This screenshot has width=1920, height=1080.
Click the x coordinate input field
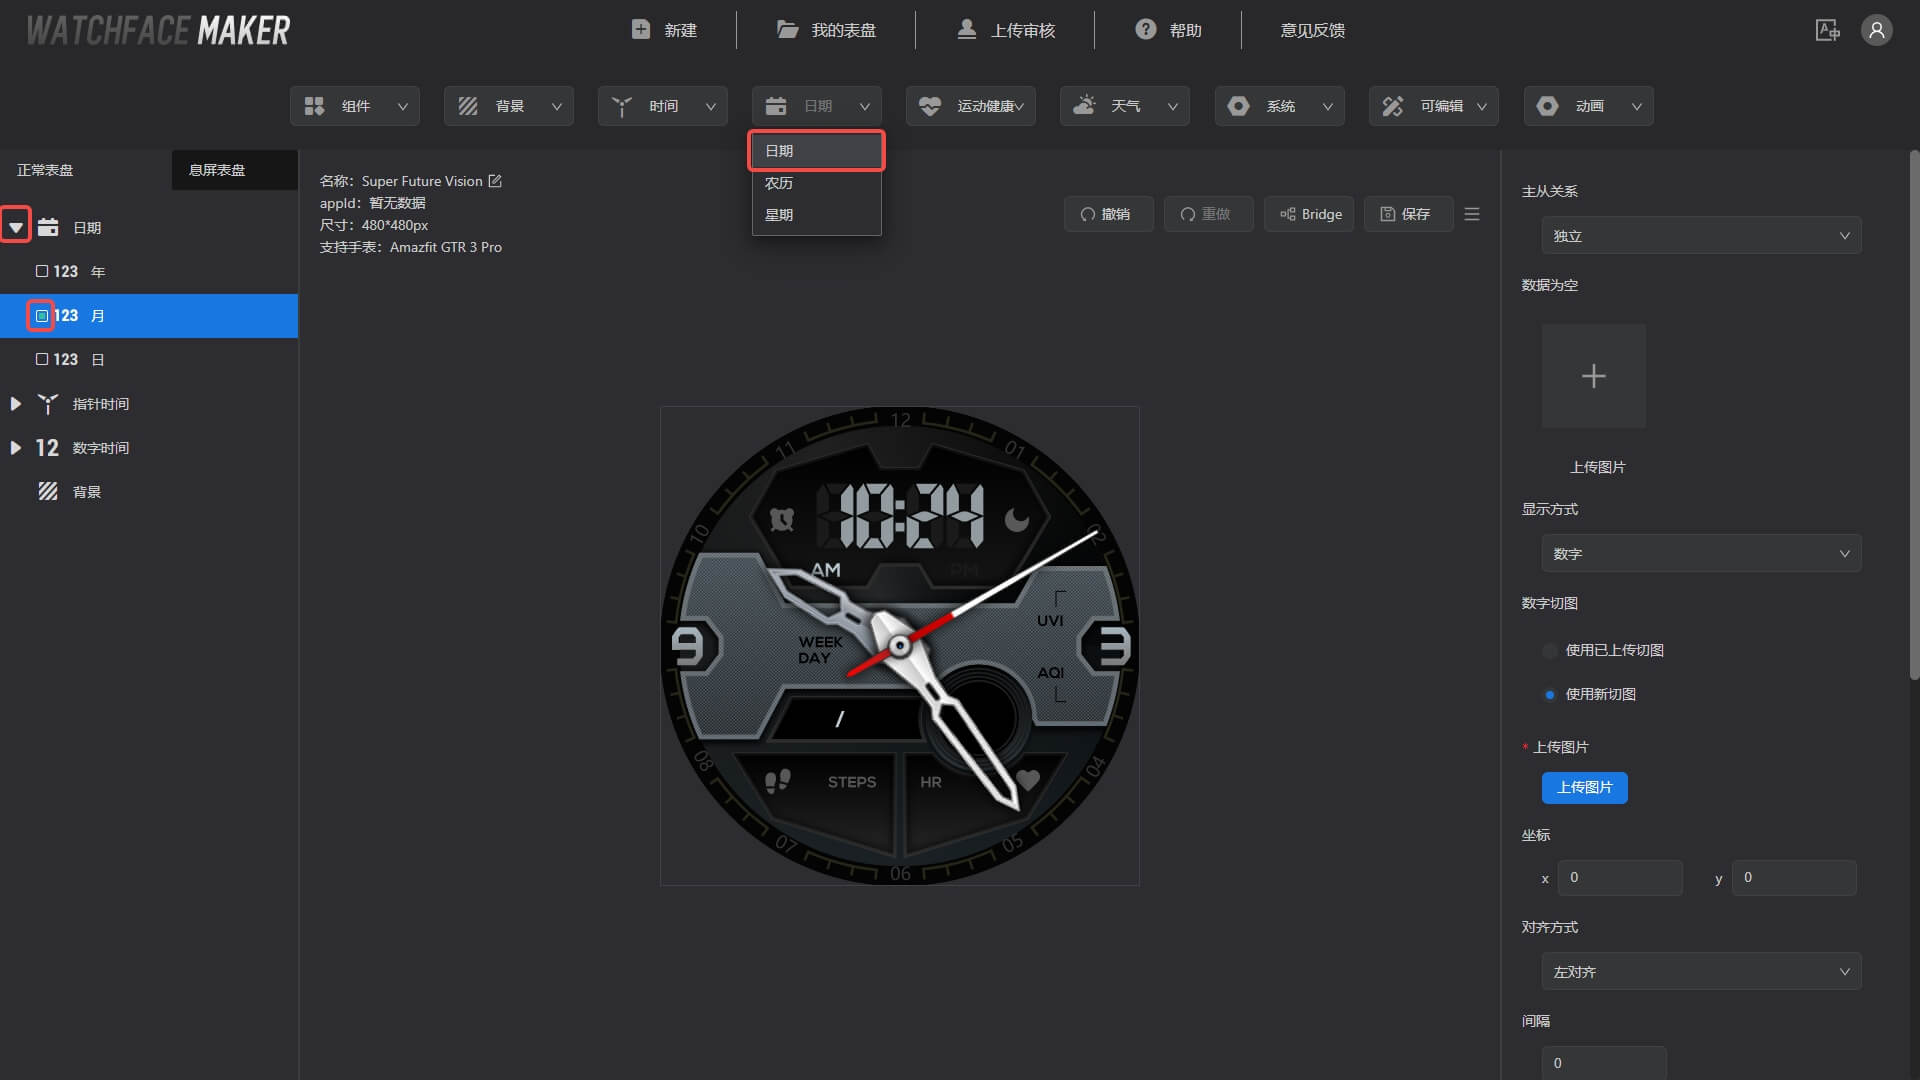click(1619, 878)
